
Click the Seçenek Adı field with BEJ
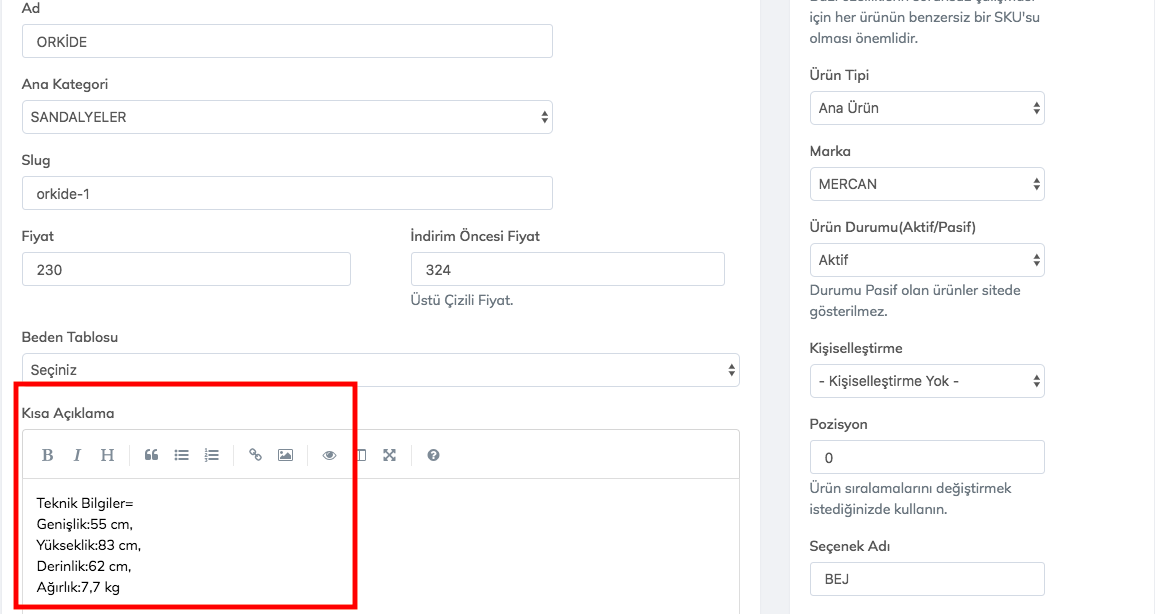pyautogui.click(x=926, y=579)
